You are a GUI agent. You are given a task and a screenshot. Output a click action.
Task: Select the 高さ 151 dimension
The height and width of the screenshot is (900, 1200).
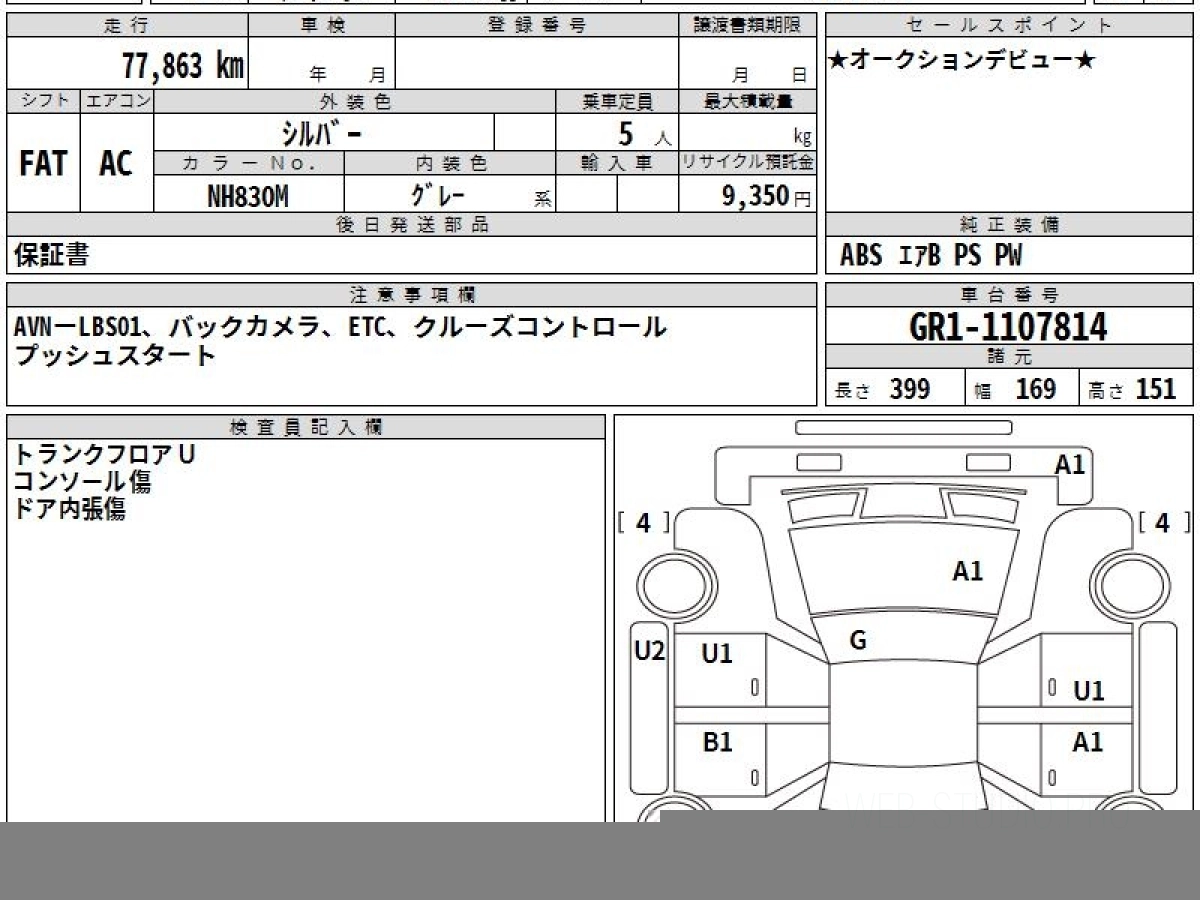point(1133,389)
